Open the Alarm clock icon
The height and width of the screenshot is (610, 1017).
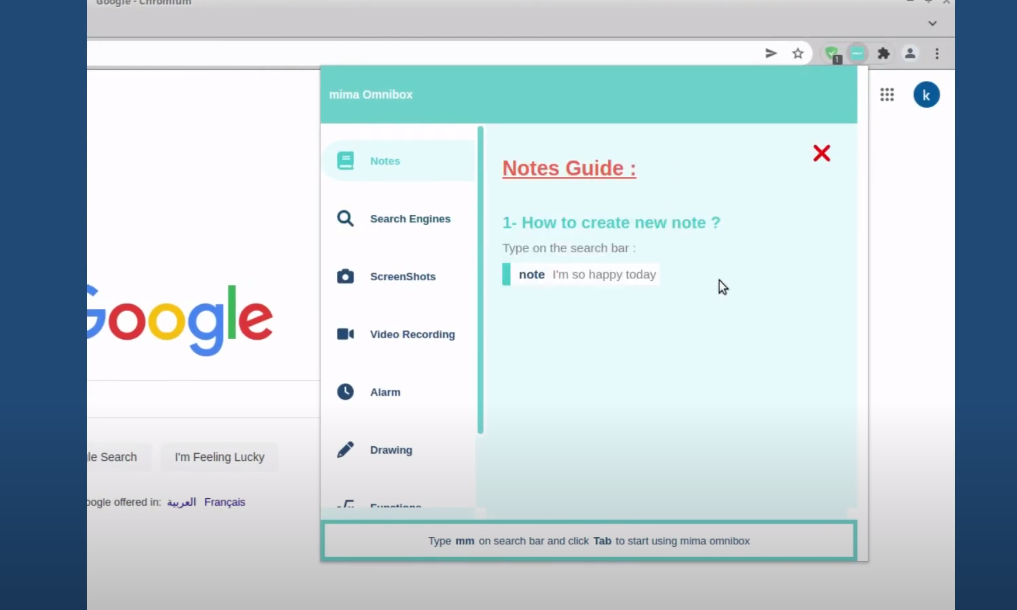(345, 391)
